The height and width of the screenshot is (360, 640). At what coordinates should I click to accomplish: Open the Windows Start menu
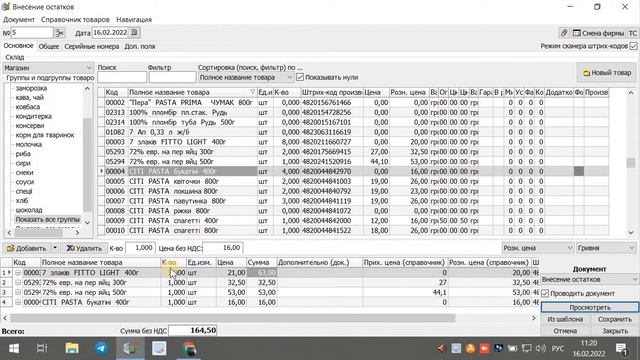point(14,349)
